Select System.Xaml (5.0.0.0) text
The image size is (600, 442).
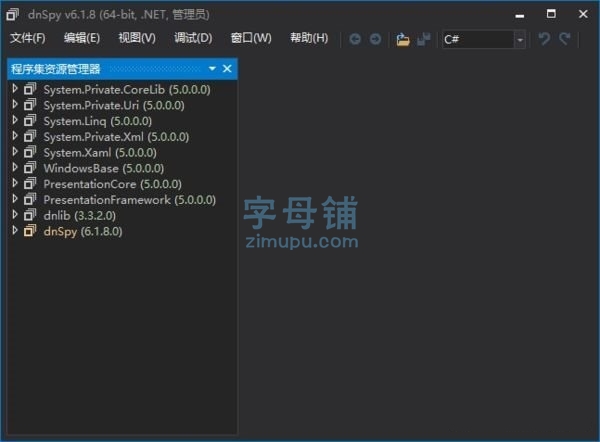(100, 153)
